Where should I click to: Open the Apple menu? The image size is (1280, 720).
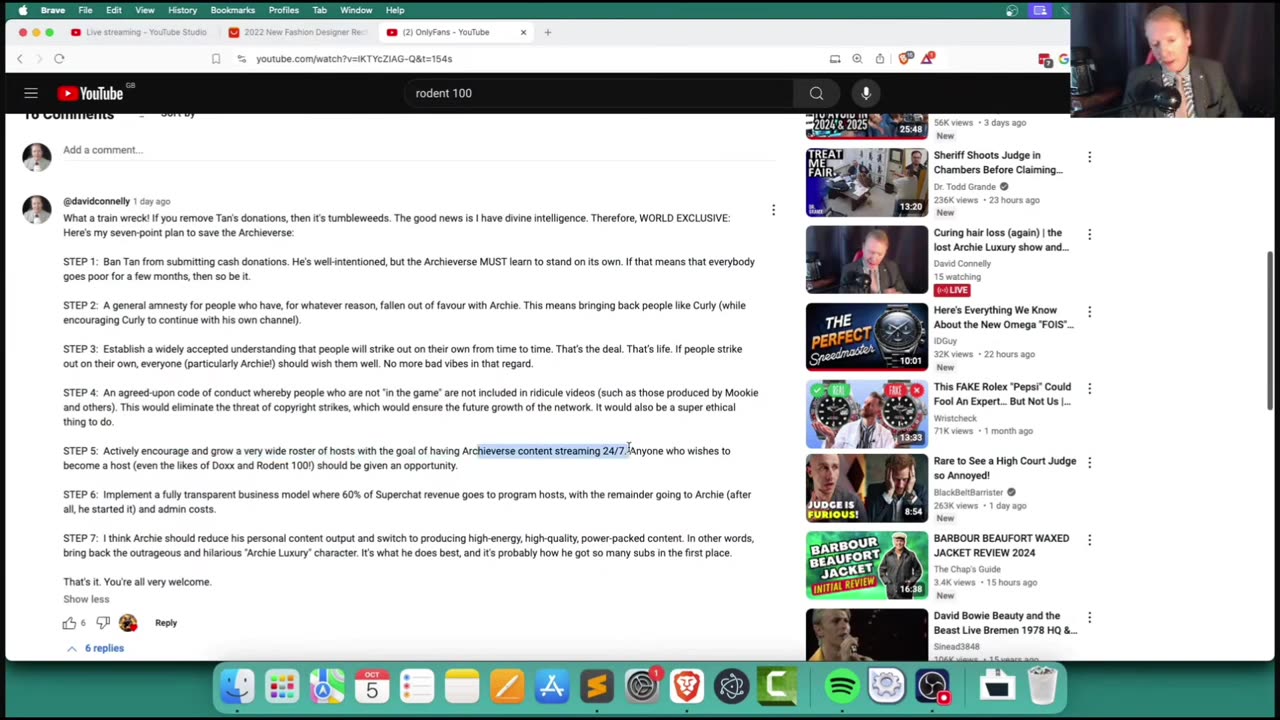[22, 10]
